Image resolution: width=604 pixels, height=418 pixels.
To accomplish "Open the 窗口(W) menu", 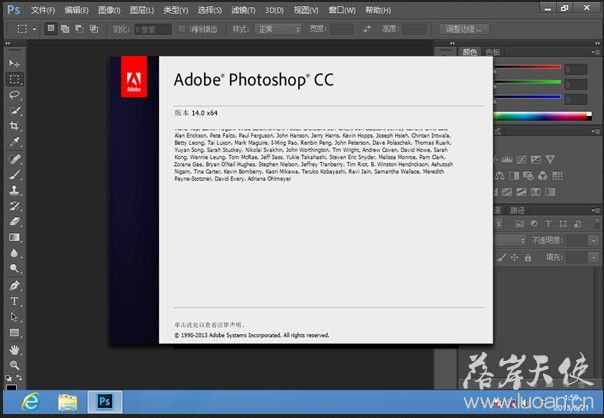I will (x=342, y=10).
